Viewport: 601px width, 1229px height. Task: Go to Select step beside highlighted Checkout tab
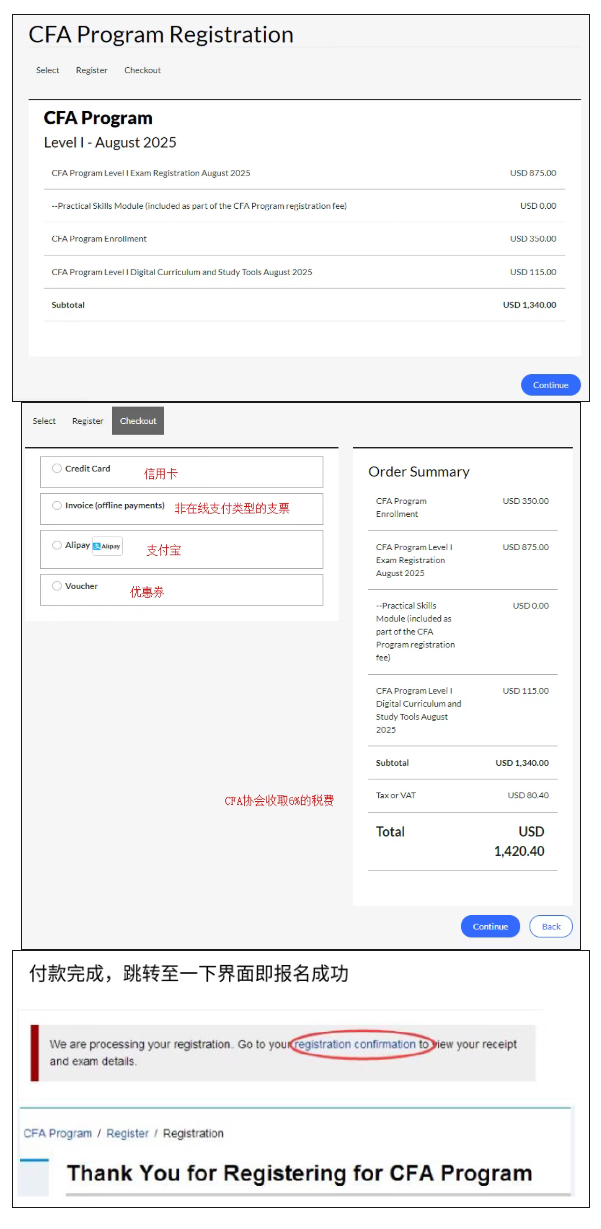point(44,421)
